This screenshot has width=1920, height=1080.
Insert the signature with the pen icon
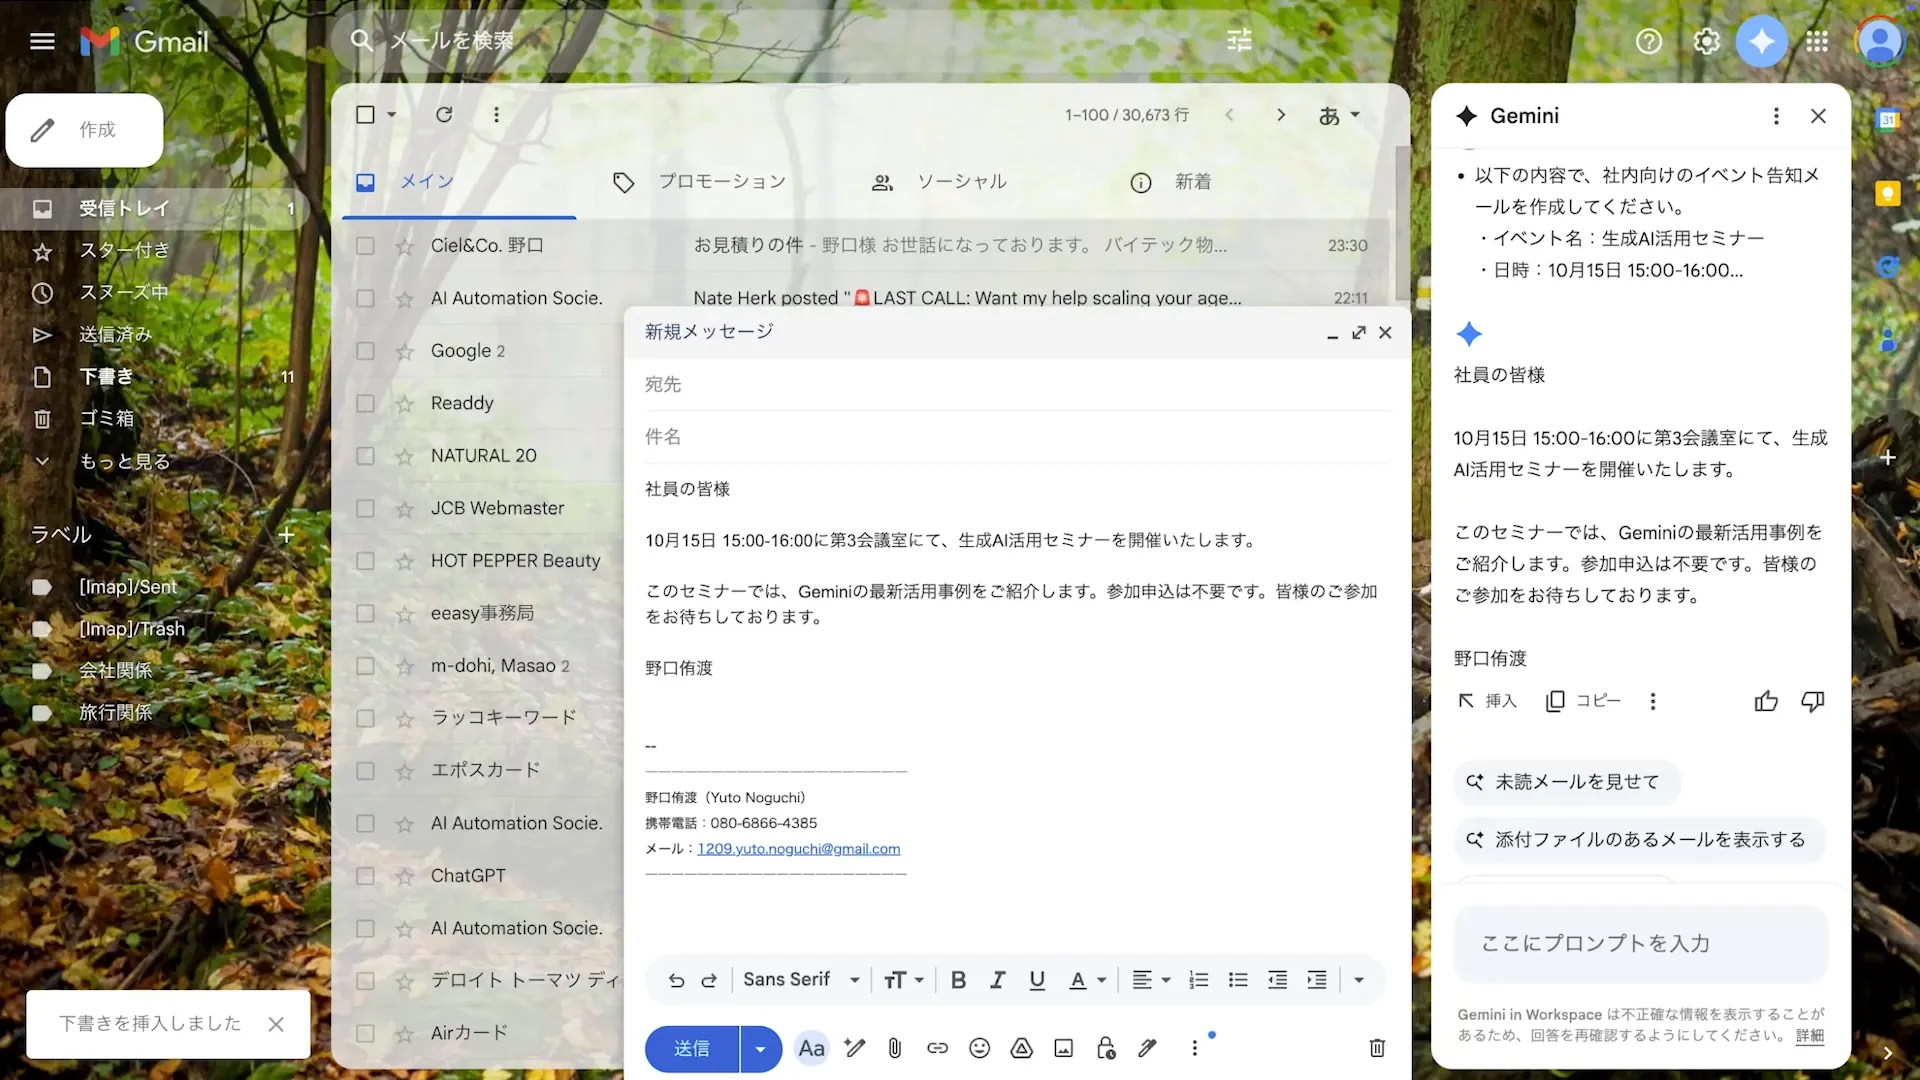coord(1148,1048)
